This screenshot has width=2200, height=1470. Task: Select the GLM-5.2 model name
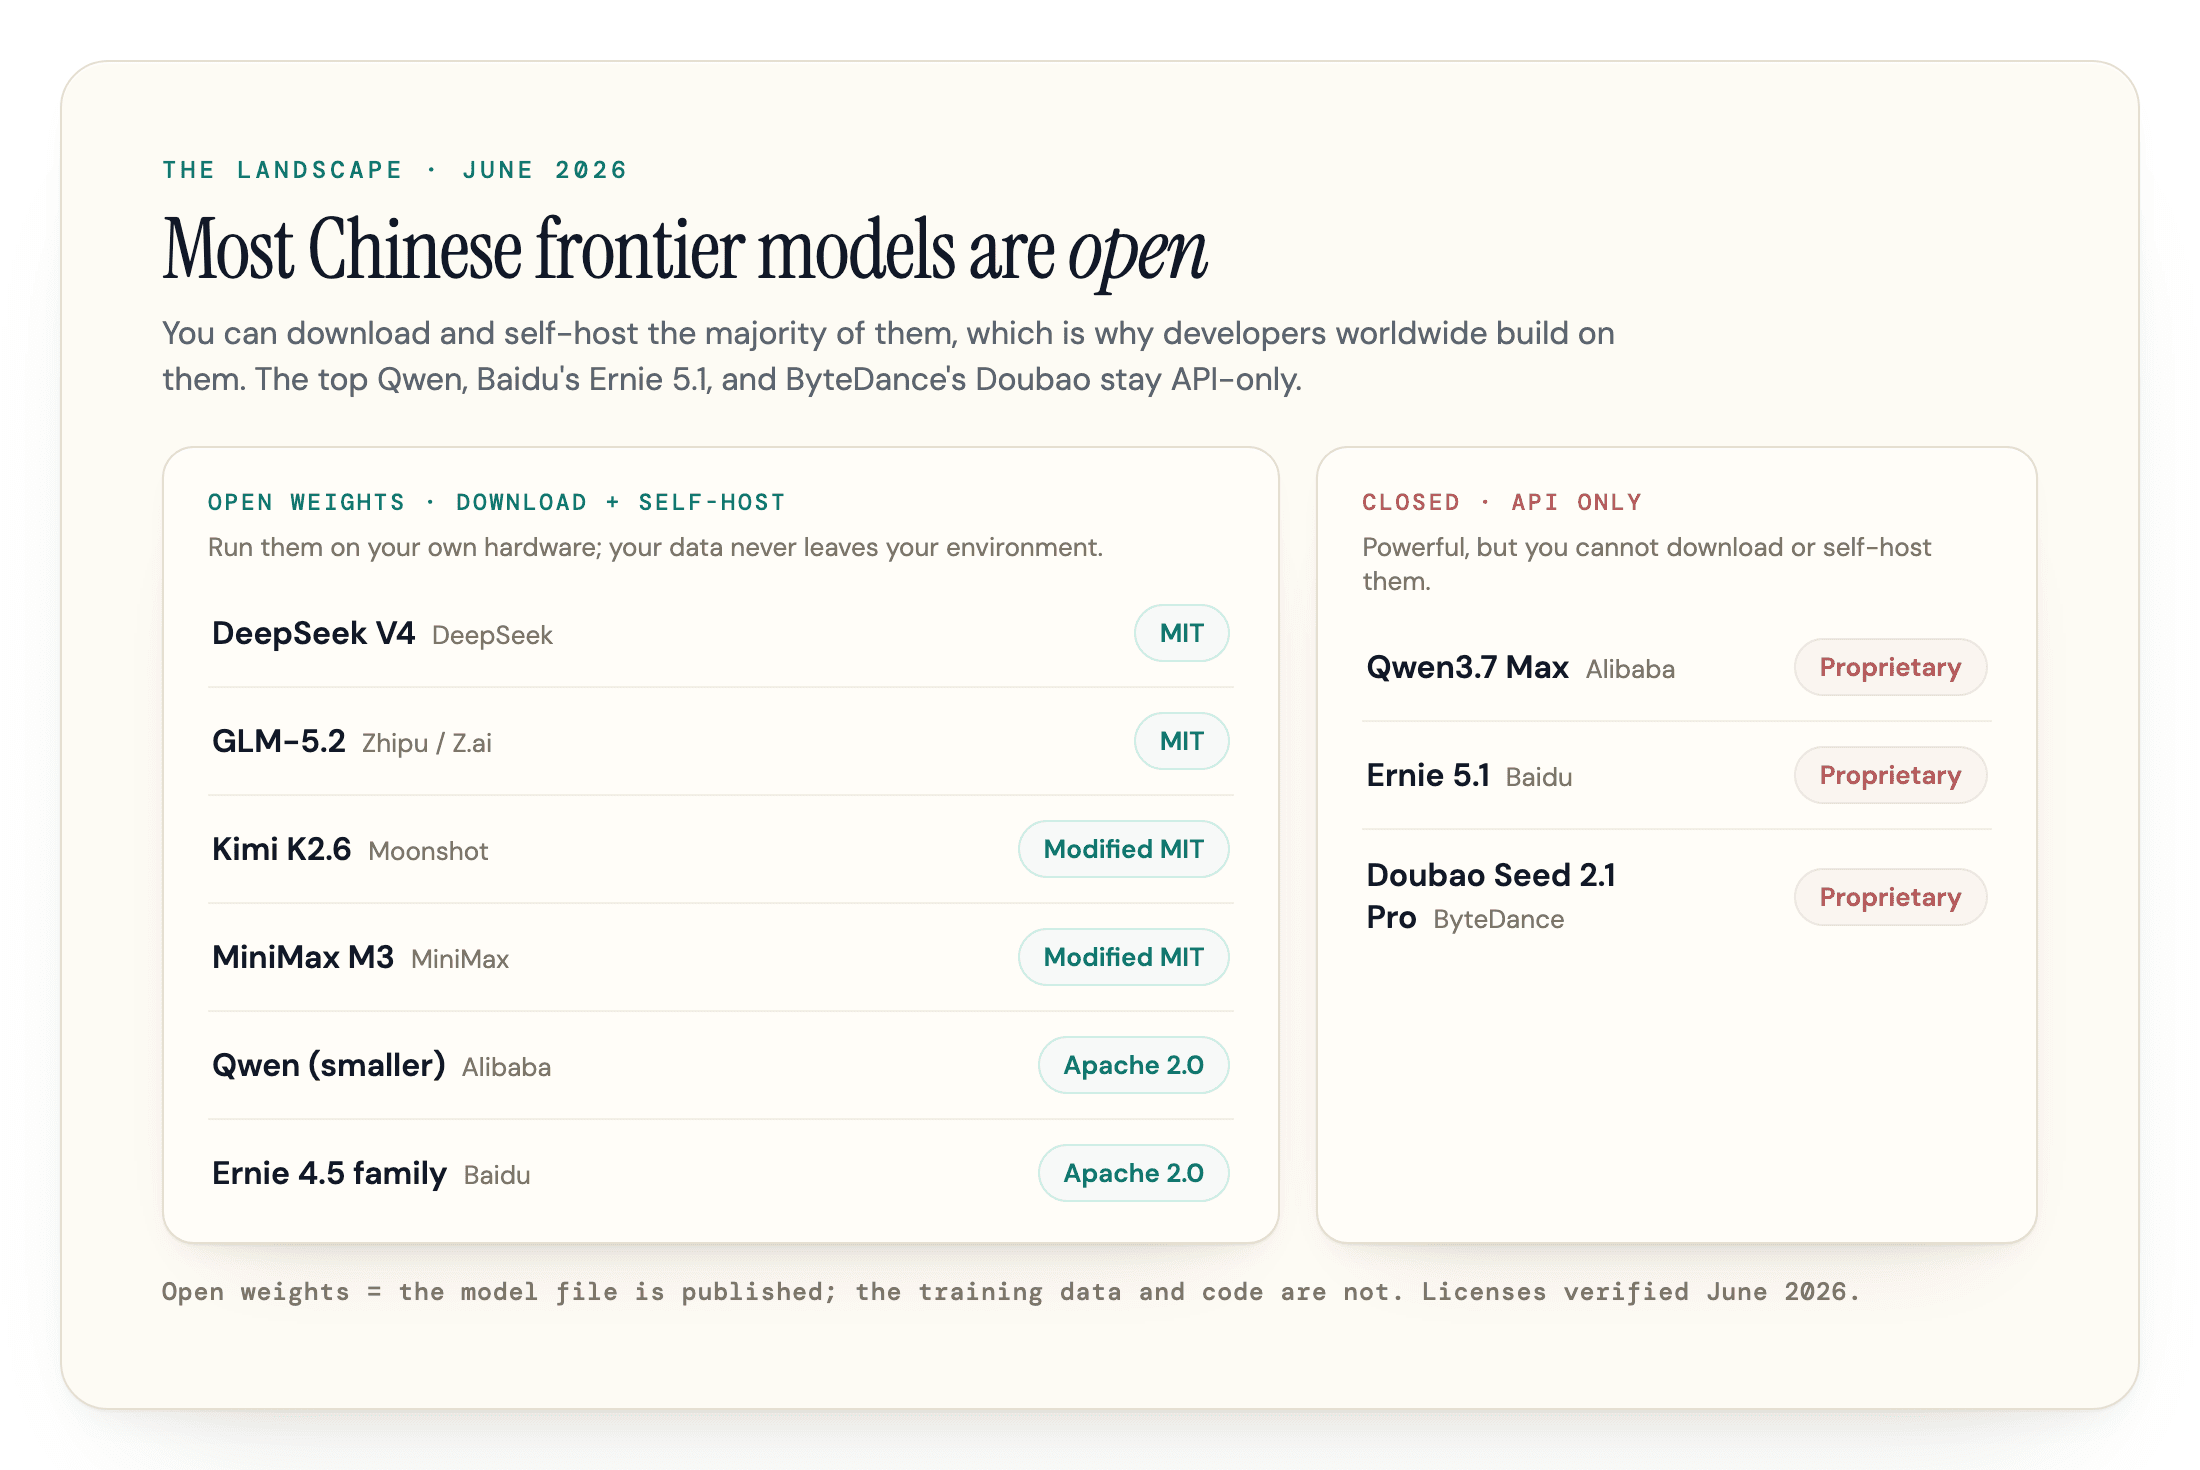[x=278, y=741]
